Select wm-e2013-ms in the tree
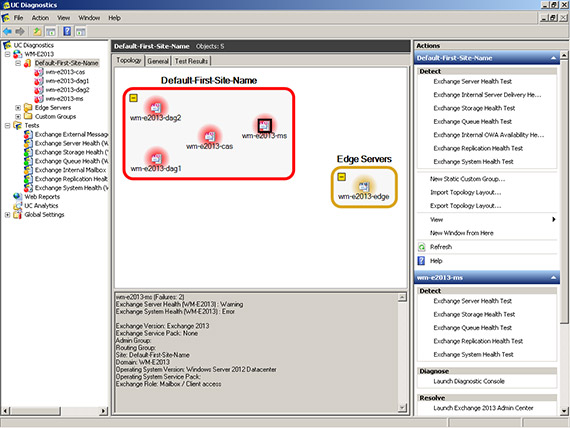Viewport: 570px width, 428px height. (64, 99)
